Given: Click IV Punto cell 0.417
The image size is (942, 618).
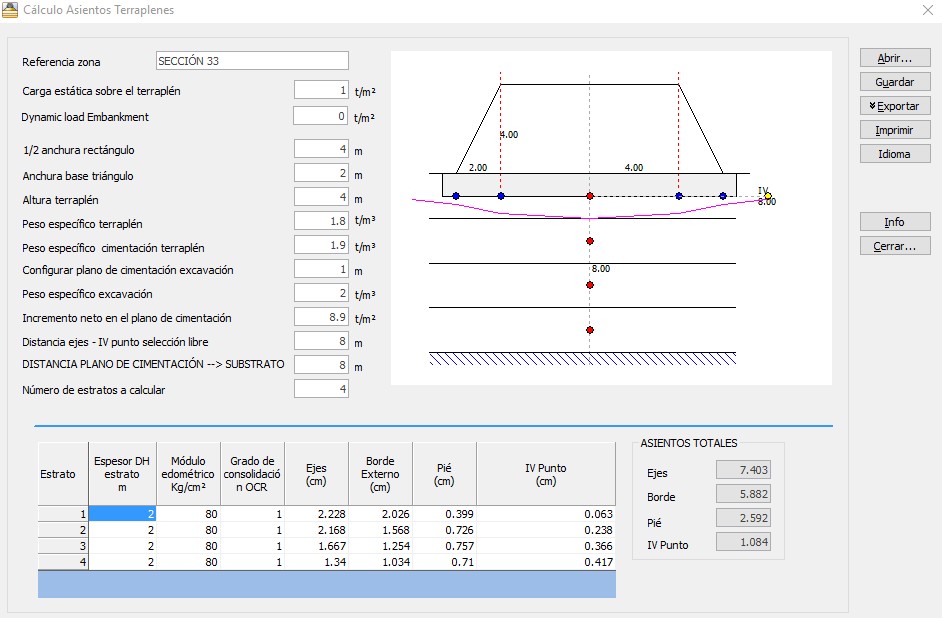Looking at the screenshot, I should 546,562.
